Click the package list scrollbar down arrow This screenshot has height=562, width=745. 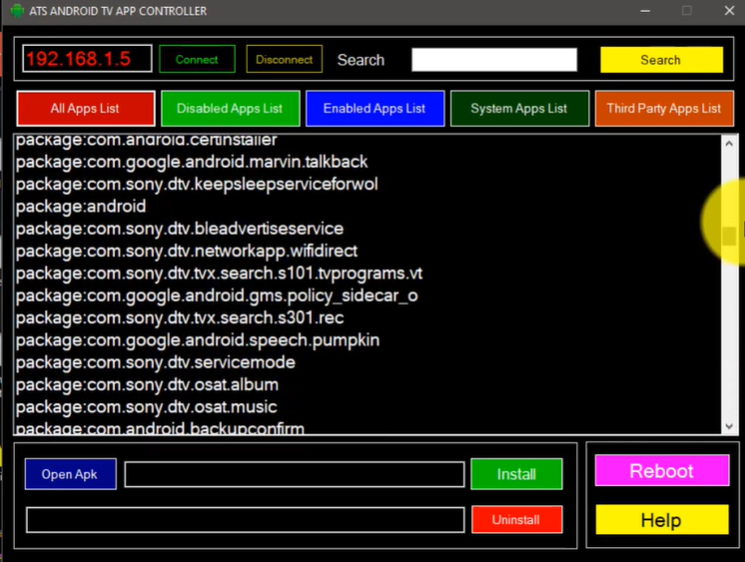click(x=729, y=426)
